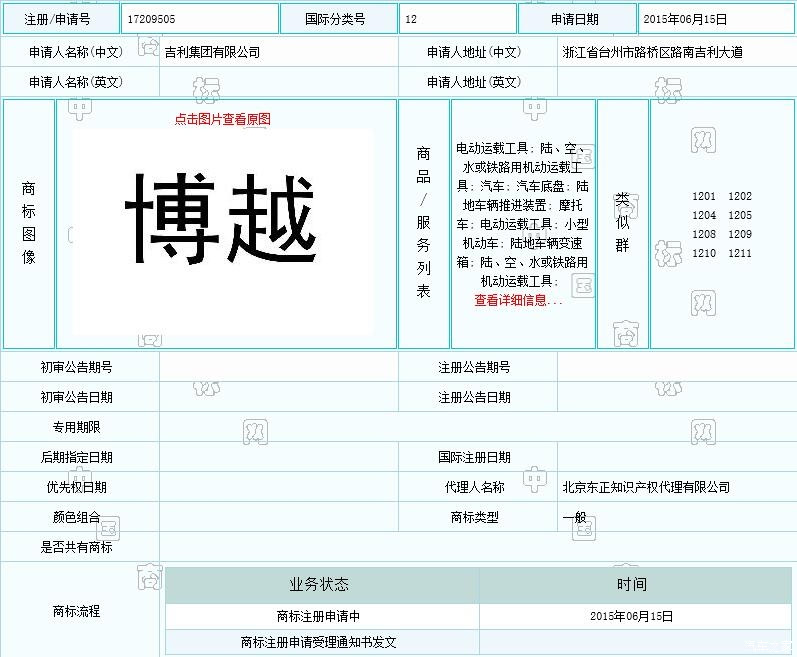Image resolution: width=797 pixels, height=657 pixels.
Task: Click the 时间 column header
Action: point(635,585)
